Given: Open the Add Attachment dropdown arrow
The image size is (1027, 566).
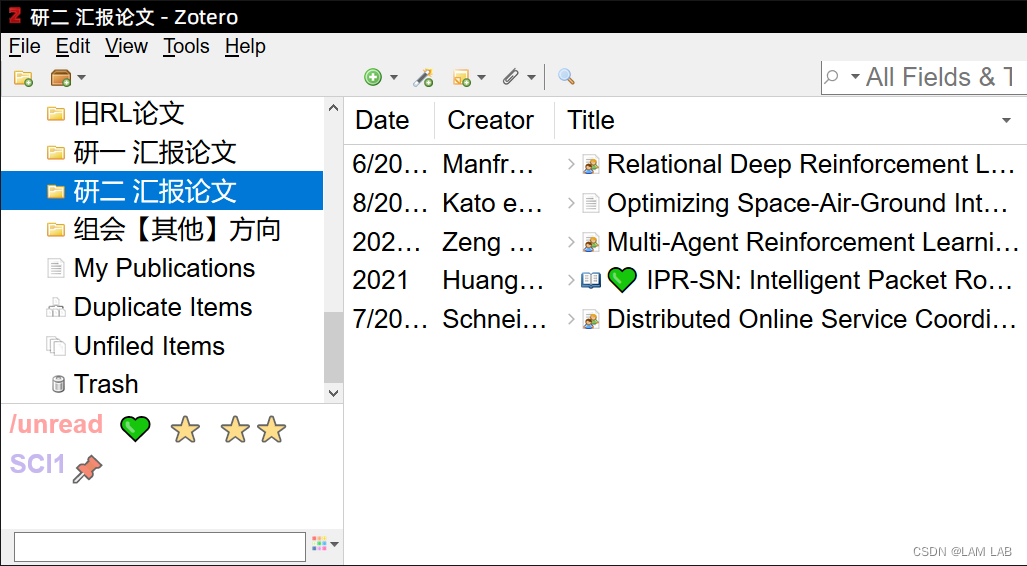Looking at the screenshot, I should (x=531, y=77).
